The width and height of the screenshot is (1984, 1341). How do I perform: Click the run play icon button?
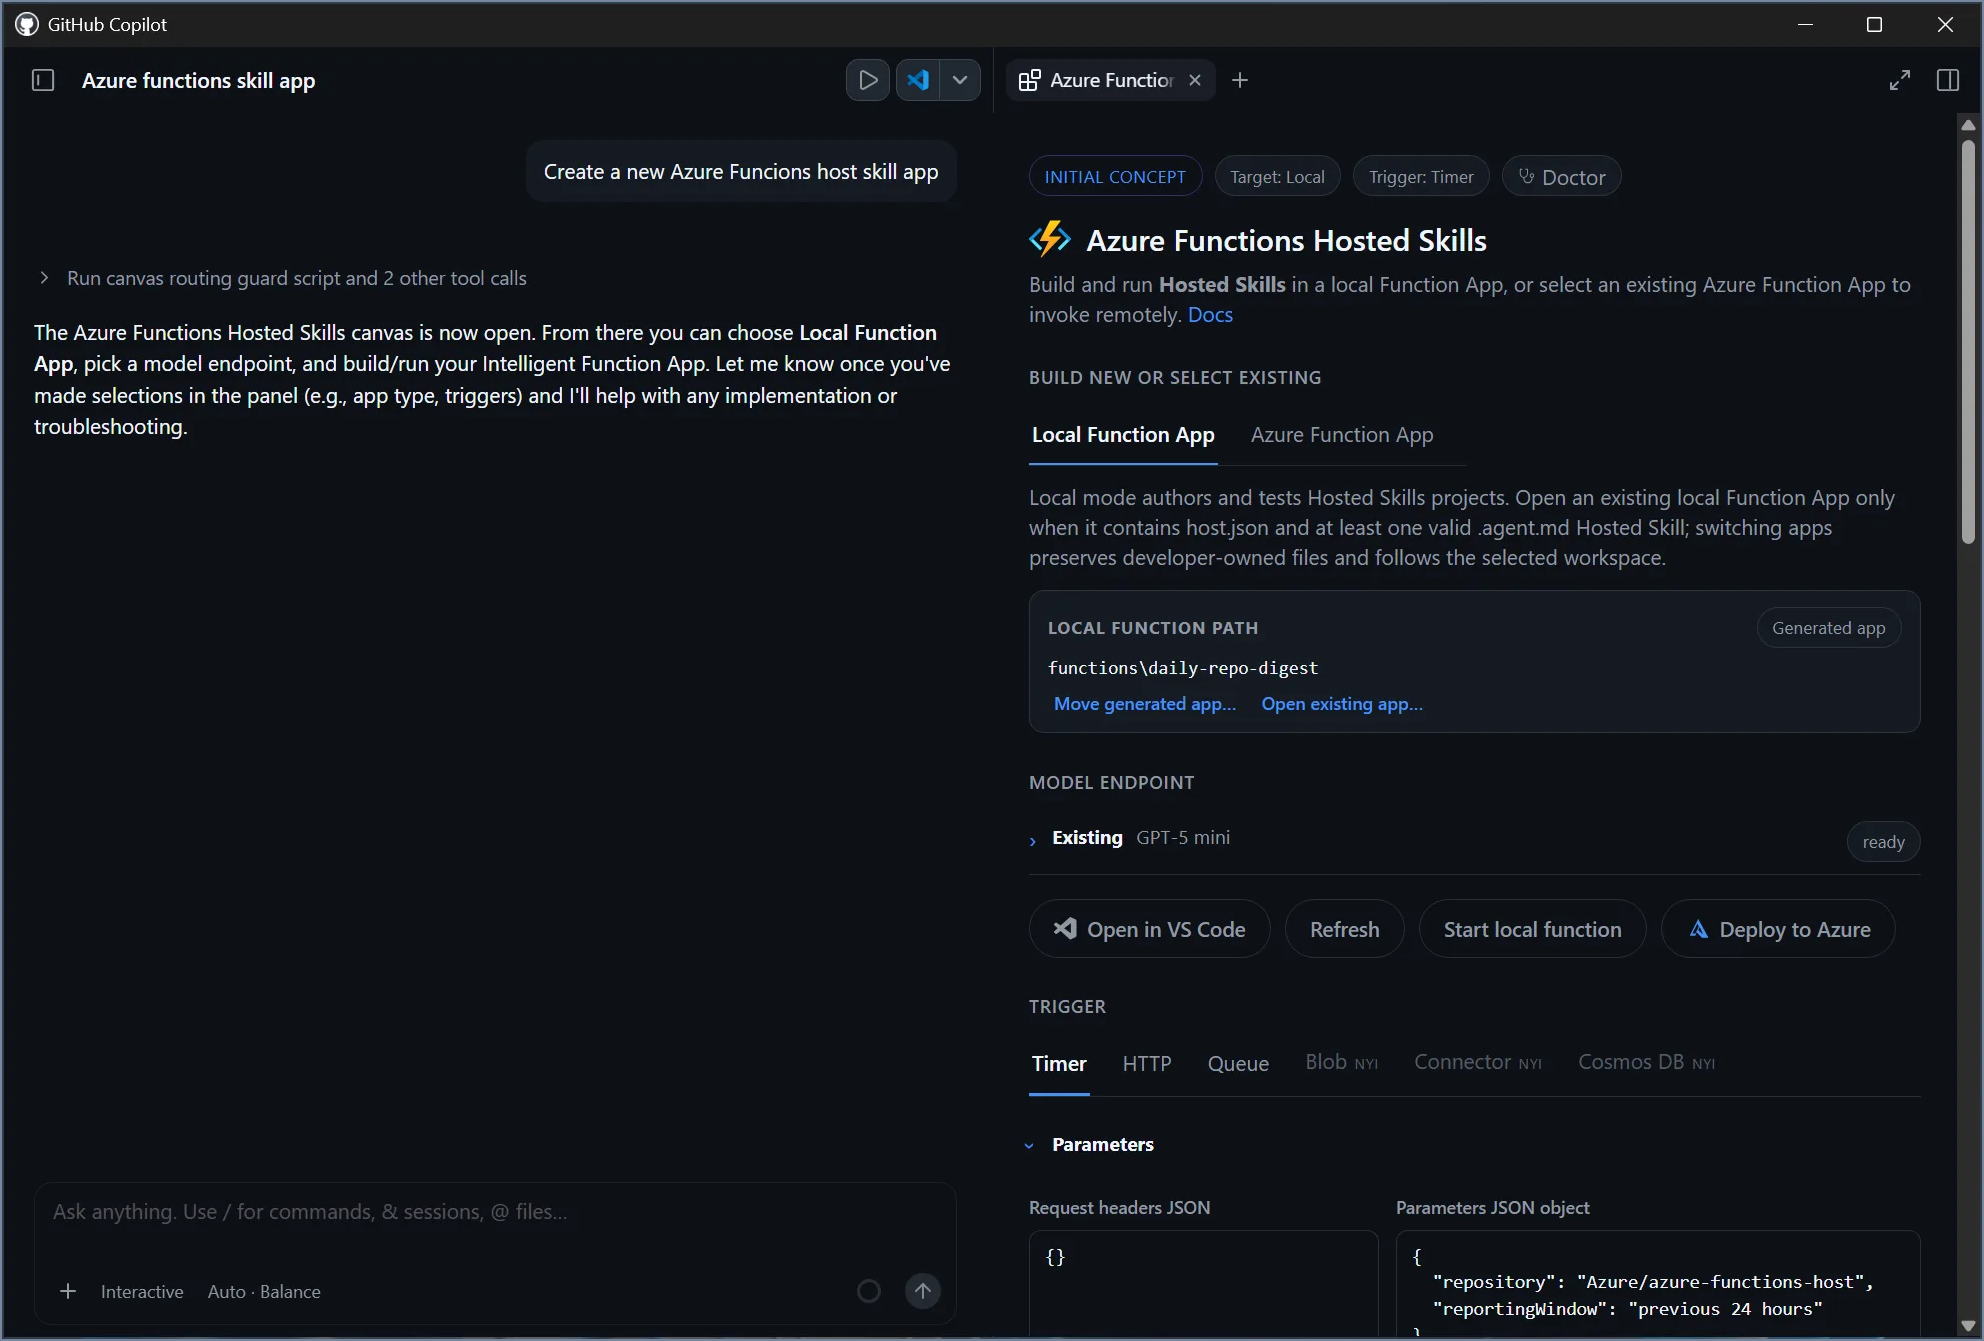pos(868,80)
